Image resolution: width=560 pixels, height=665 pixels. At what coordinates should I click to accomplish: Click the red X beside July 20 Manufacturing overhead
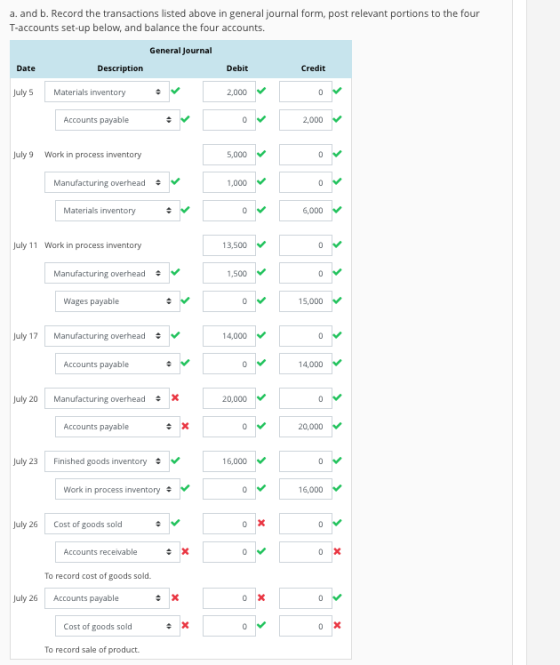[175, 397]
